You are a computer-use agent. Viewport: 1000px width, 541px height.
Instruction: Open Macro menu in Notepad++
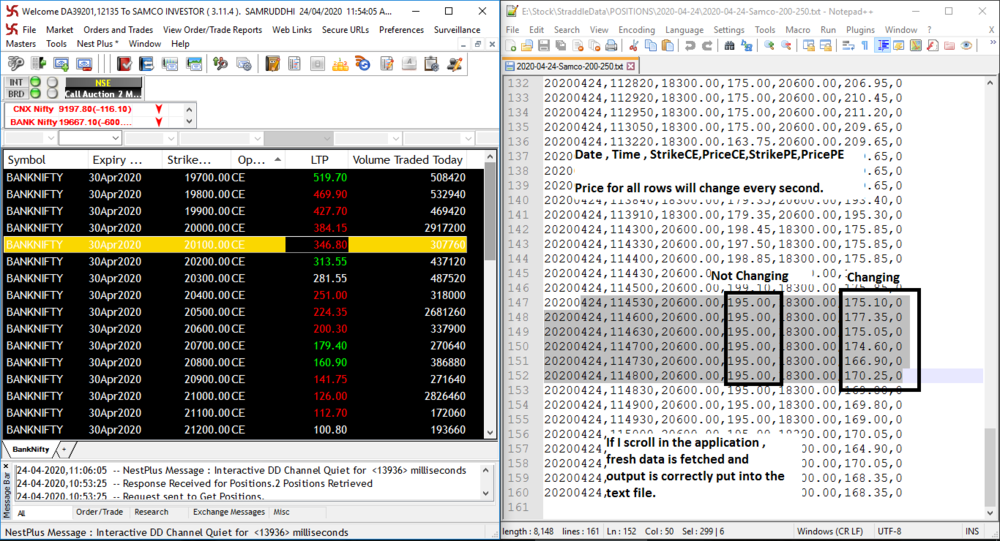click(797, 29)
